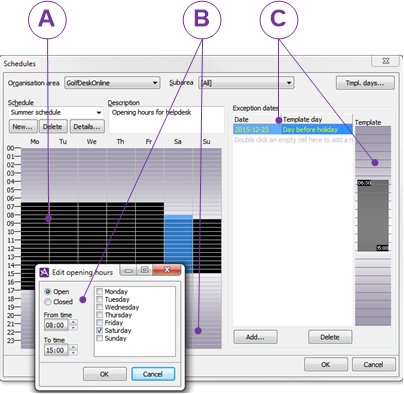This screenshot has width=404, height=394.
Task: Expand the Subarea dropdown
Action: pyautogui.click(x=246, y=83)
